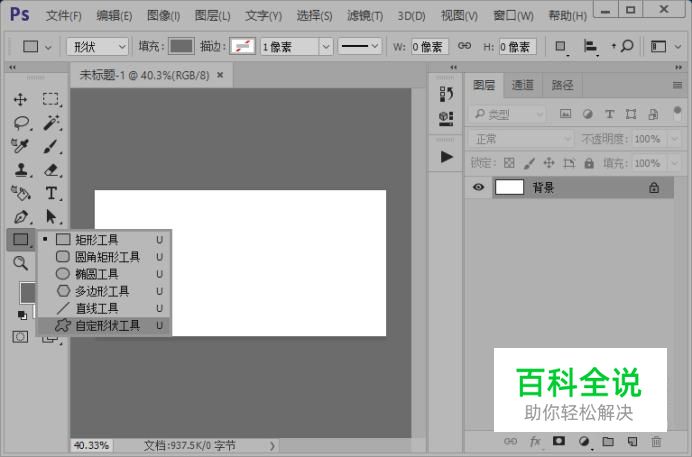Image resolution: width=692 pixels, height=457 pixels.
Task: Open workspace layout switcher icon
Action: pos(658,46)
